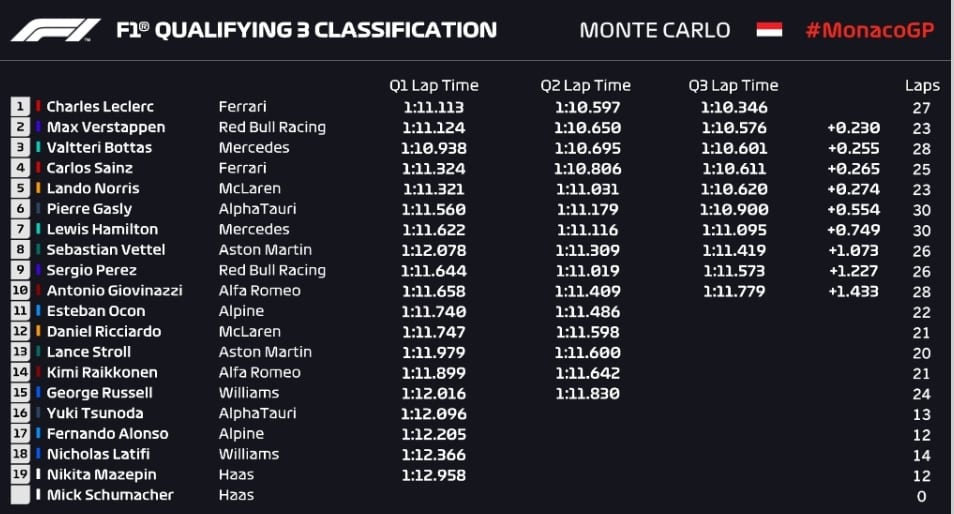This screenshot has width=954, height=514.
Task: Click the blank position badge beside Mick Schumacher
Action: pyautogui.click(x=20, y=495)
